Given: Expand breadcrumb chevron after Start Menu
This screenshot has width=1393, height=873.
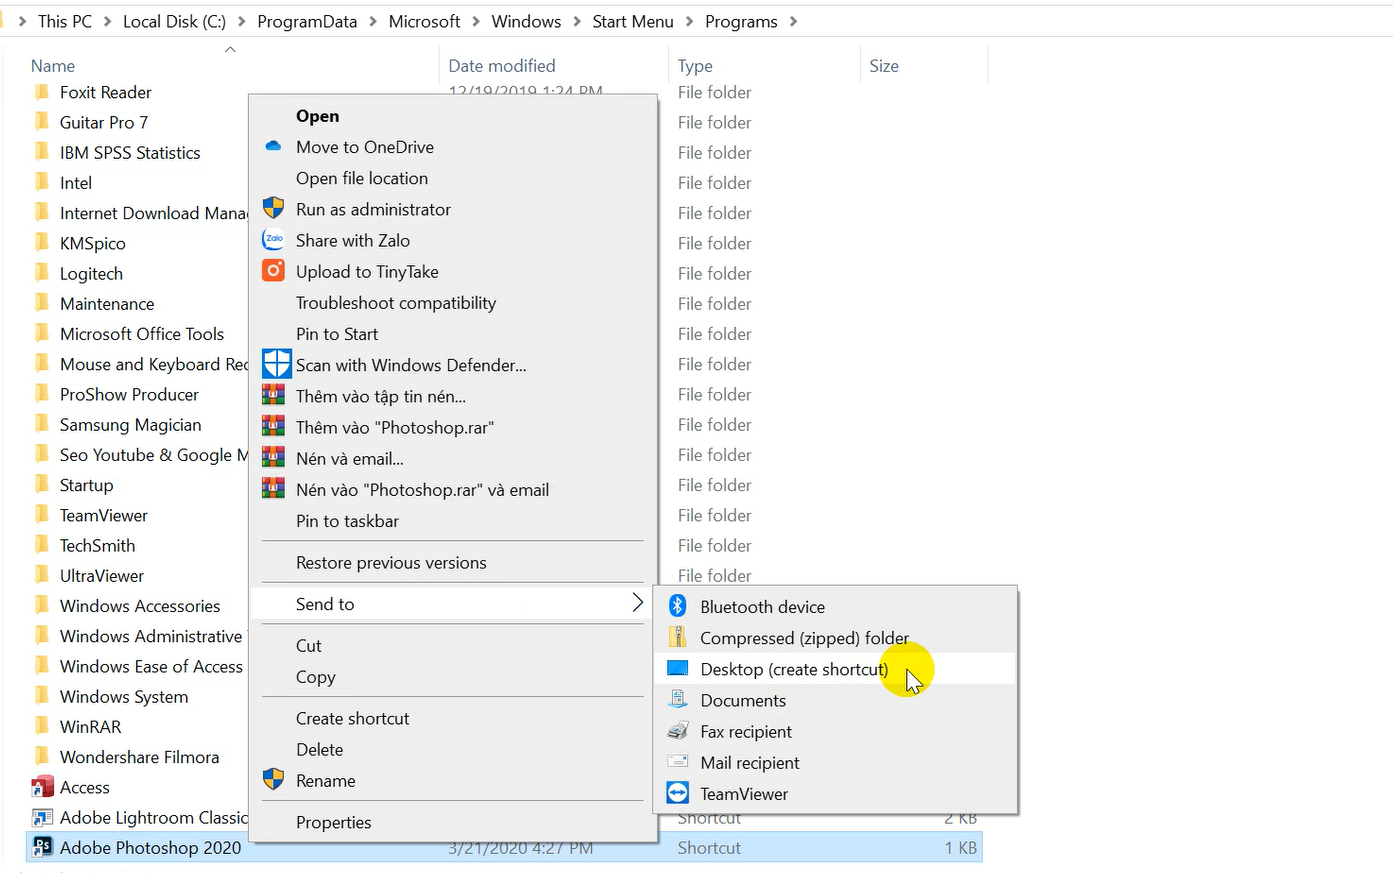Looking at the screenshot, I should pos(689,21).
